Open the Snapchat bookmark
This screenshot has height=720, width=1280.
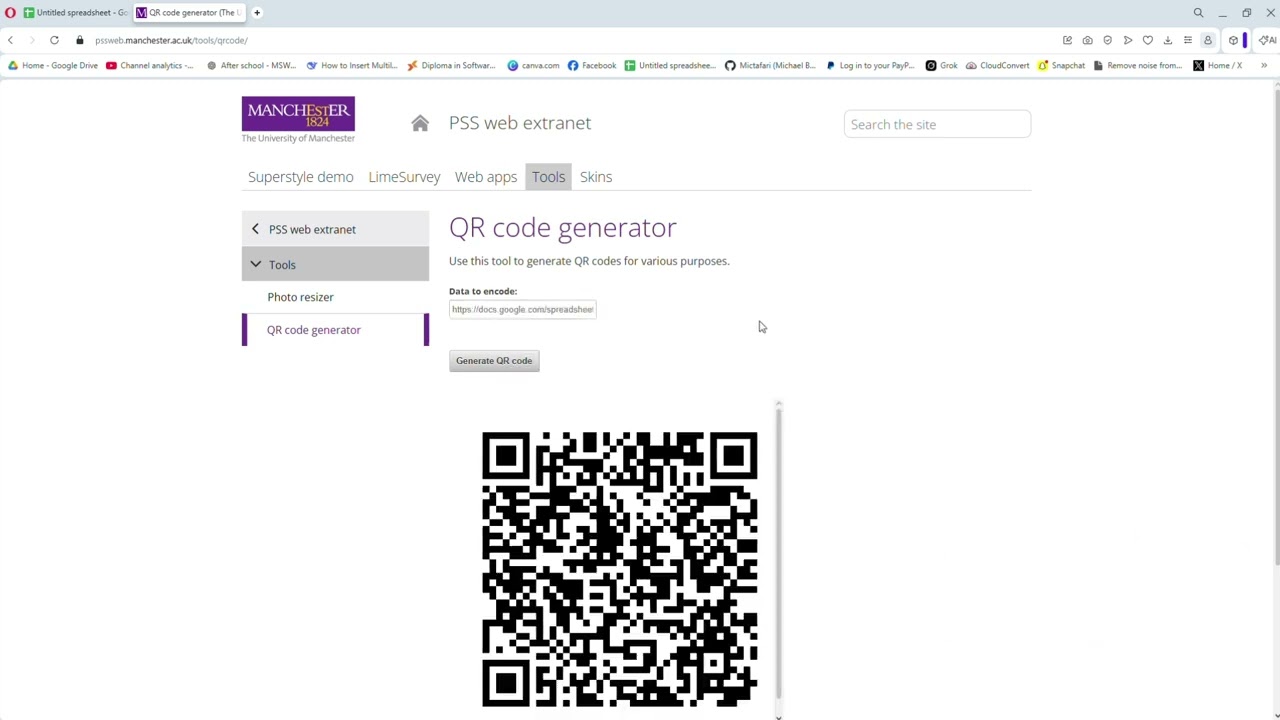pos(1061,66)
